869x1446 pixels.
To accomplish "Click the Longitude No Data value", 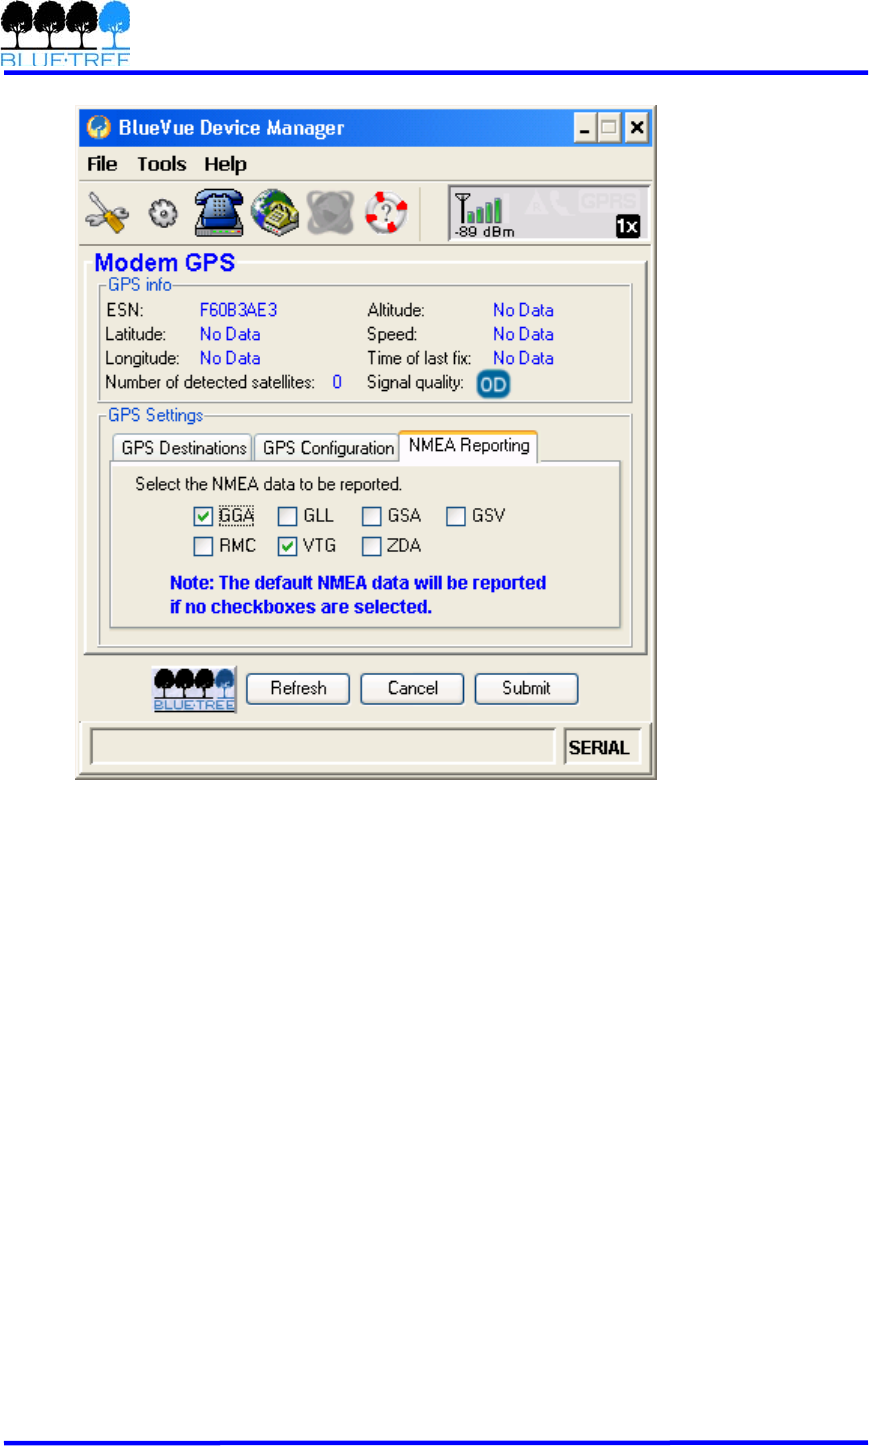I will (x=230, y=358).
